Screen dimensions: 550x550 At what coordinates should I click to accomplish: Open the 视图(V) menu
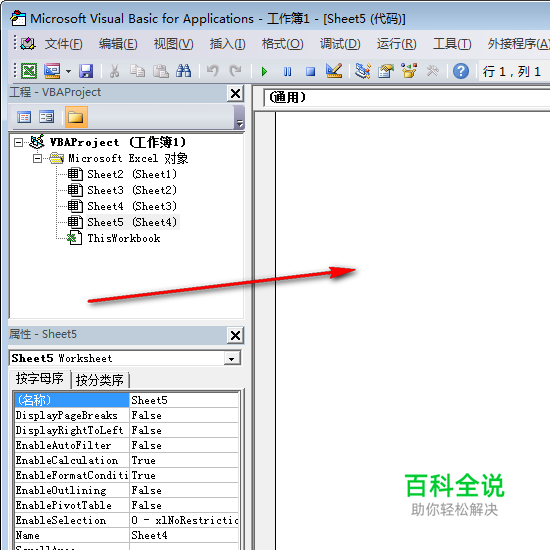pyautogui.click(x=173, y=44)
